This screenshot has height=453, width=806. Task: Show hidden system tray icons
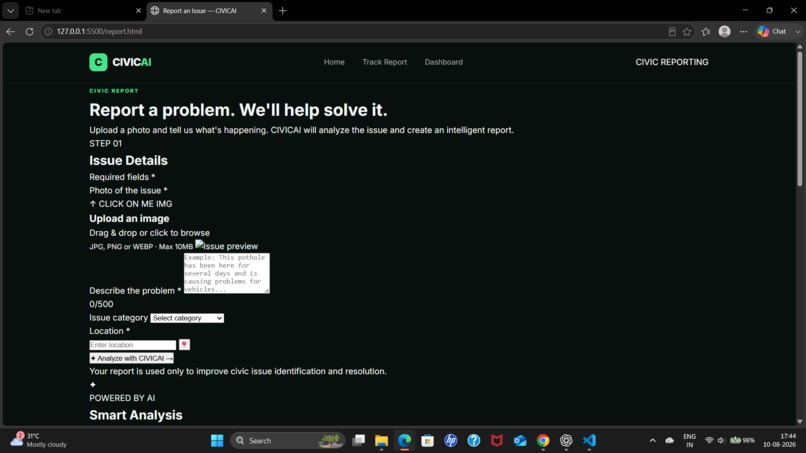652,441
